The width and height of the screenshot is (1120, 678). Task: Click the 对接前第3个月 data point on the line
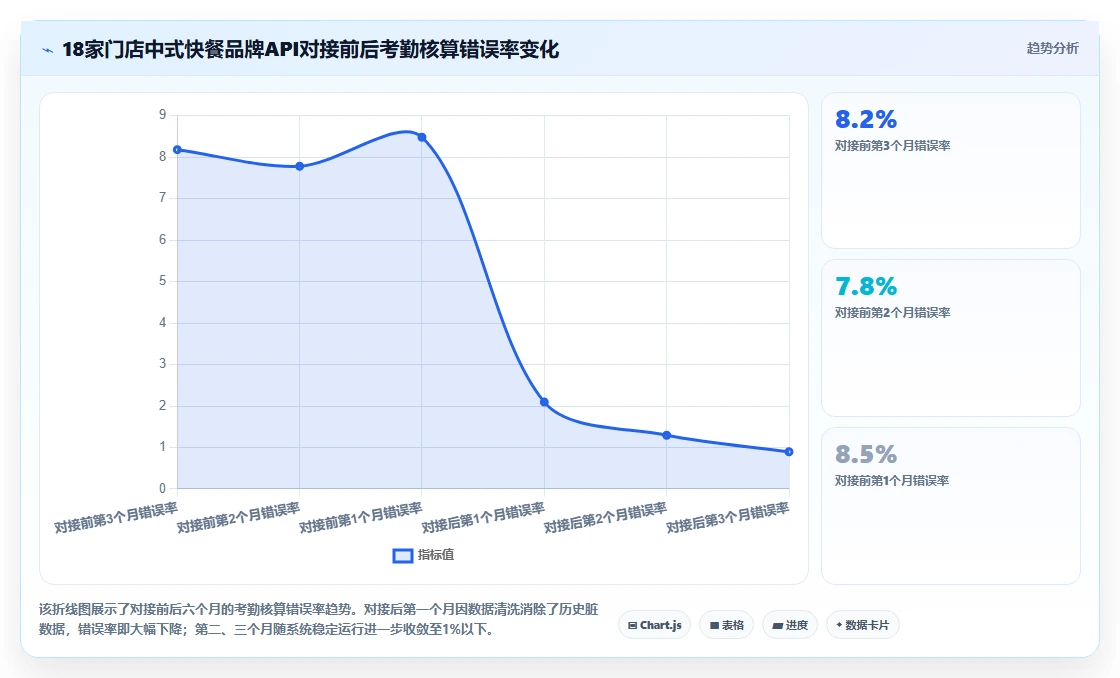point(177,149)
